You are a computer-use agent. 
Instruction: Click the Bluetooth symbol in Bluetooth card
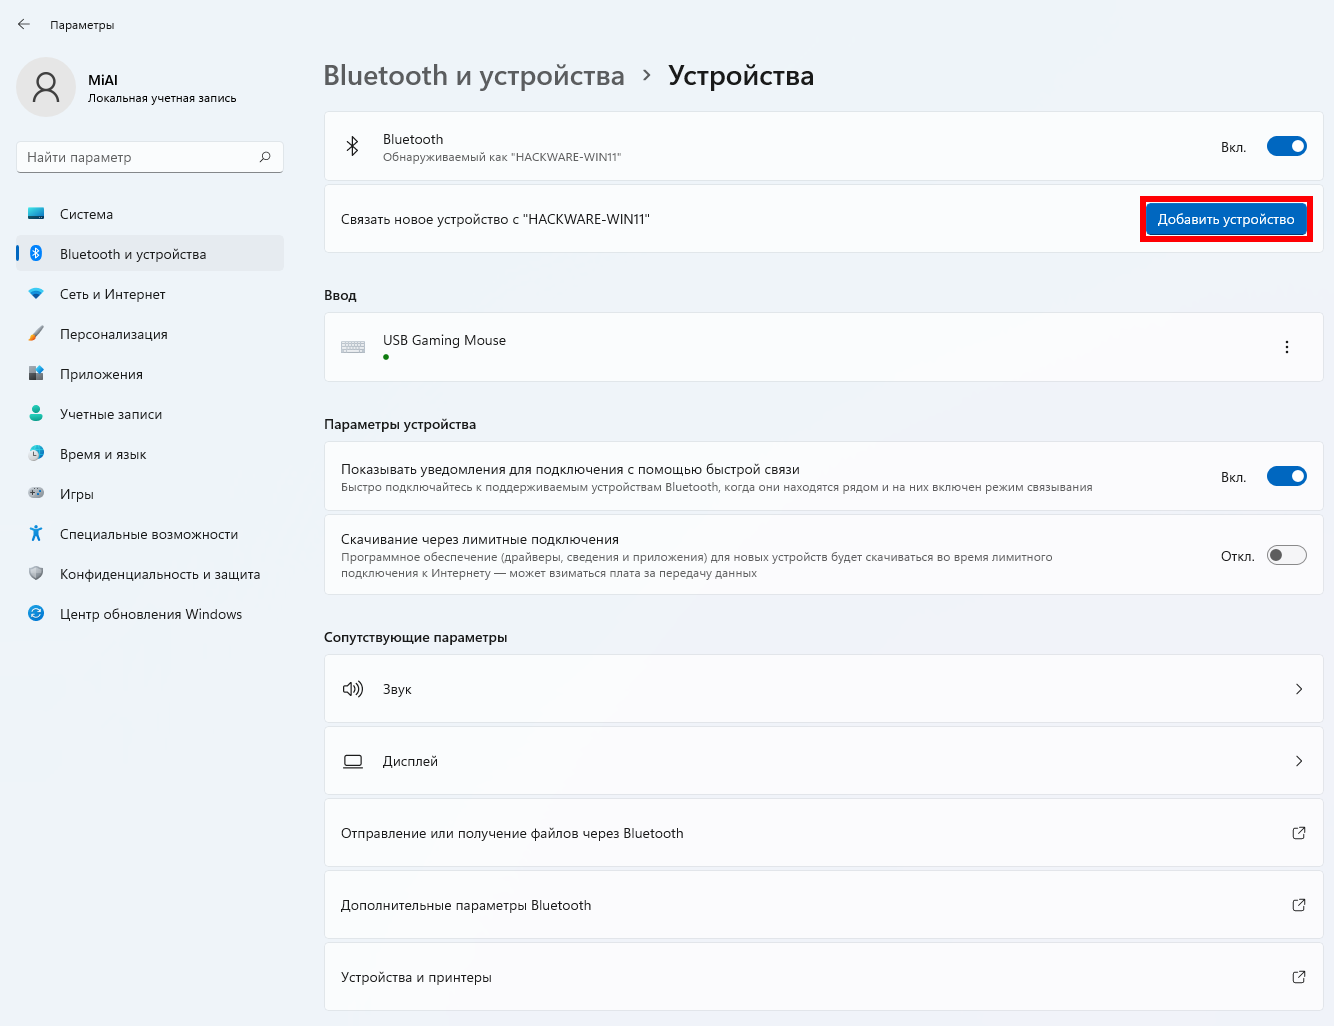coord(352,146)
